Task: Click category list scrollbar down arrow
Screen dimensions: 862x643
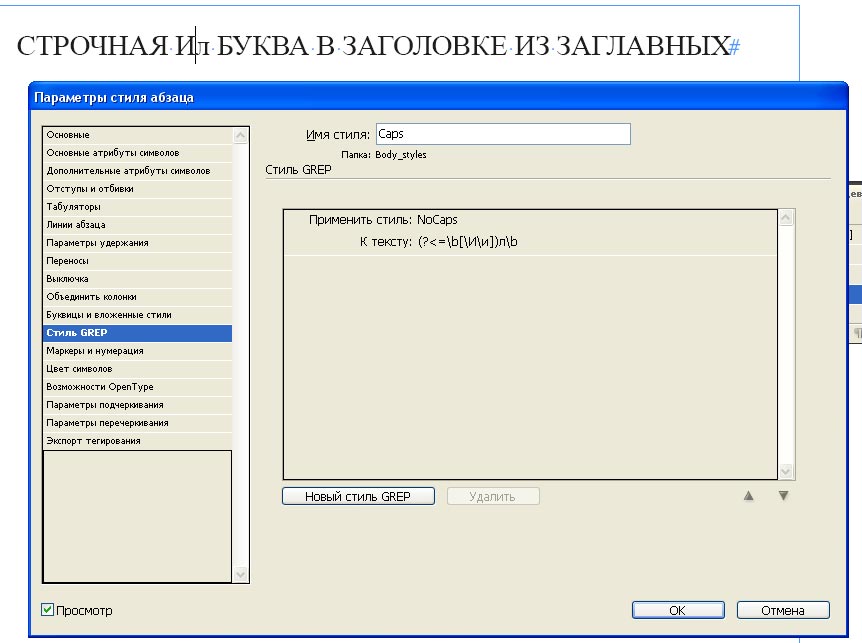Action: (x=240, y=574)
